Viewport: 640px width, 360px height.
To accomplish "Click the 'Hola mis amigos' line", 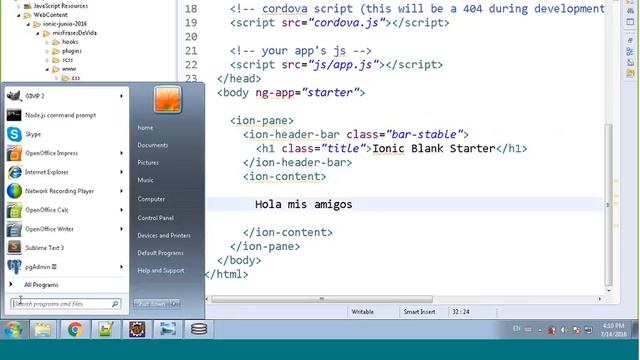I will pos(303,204).
